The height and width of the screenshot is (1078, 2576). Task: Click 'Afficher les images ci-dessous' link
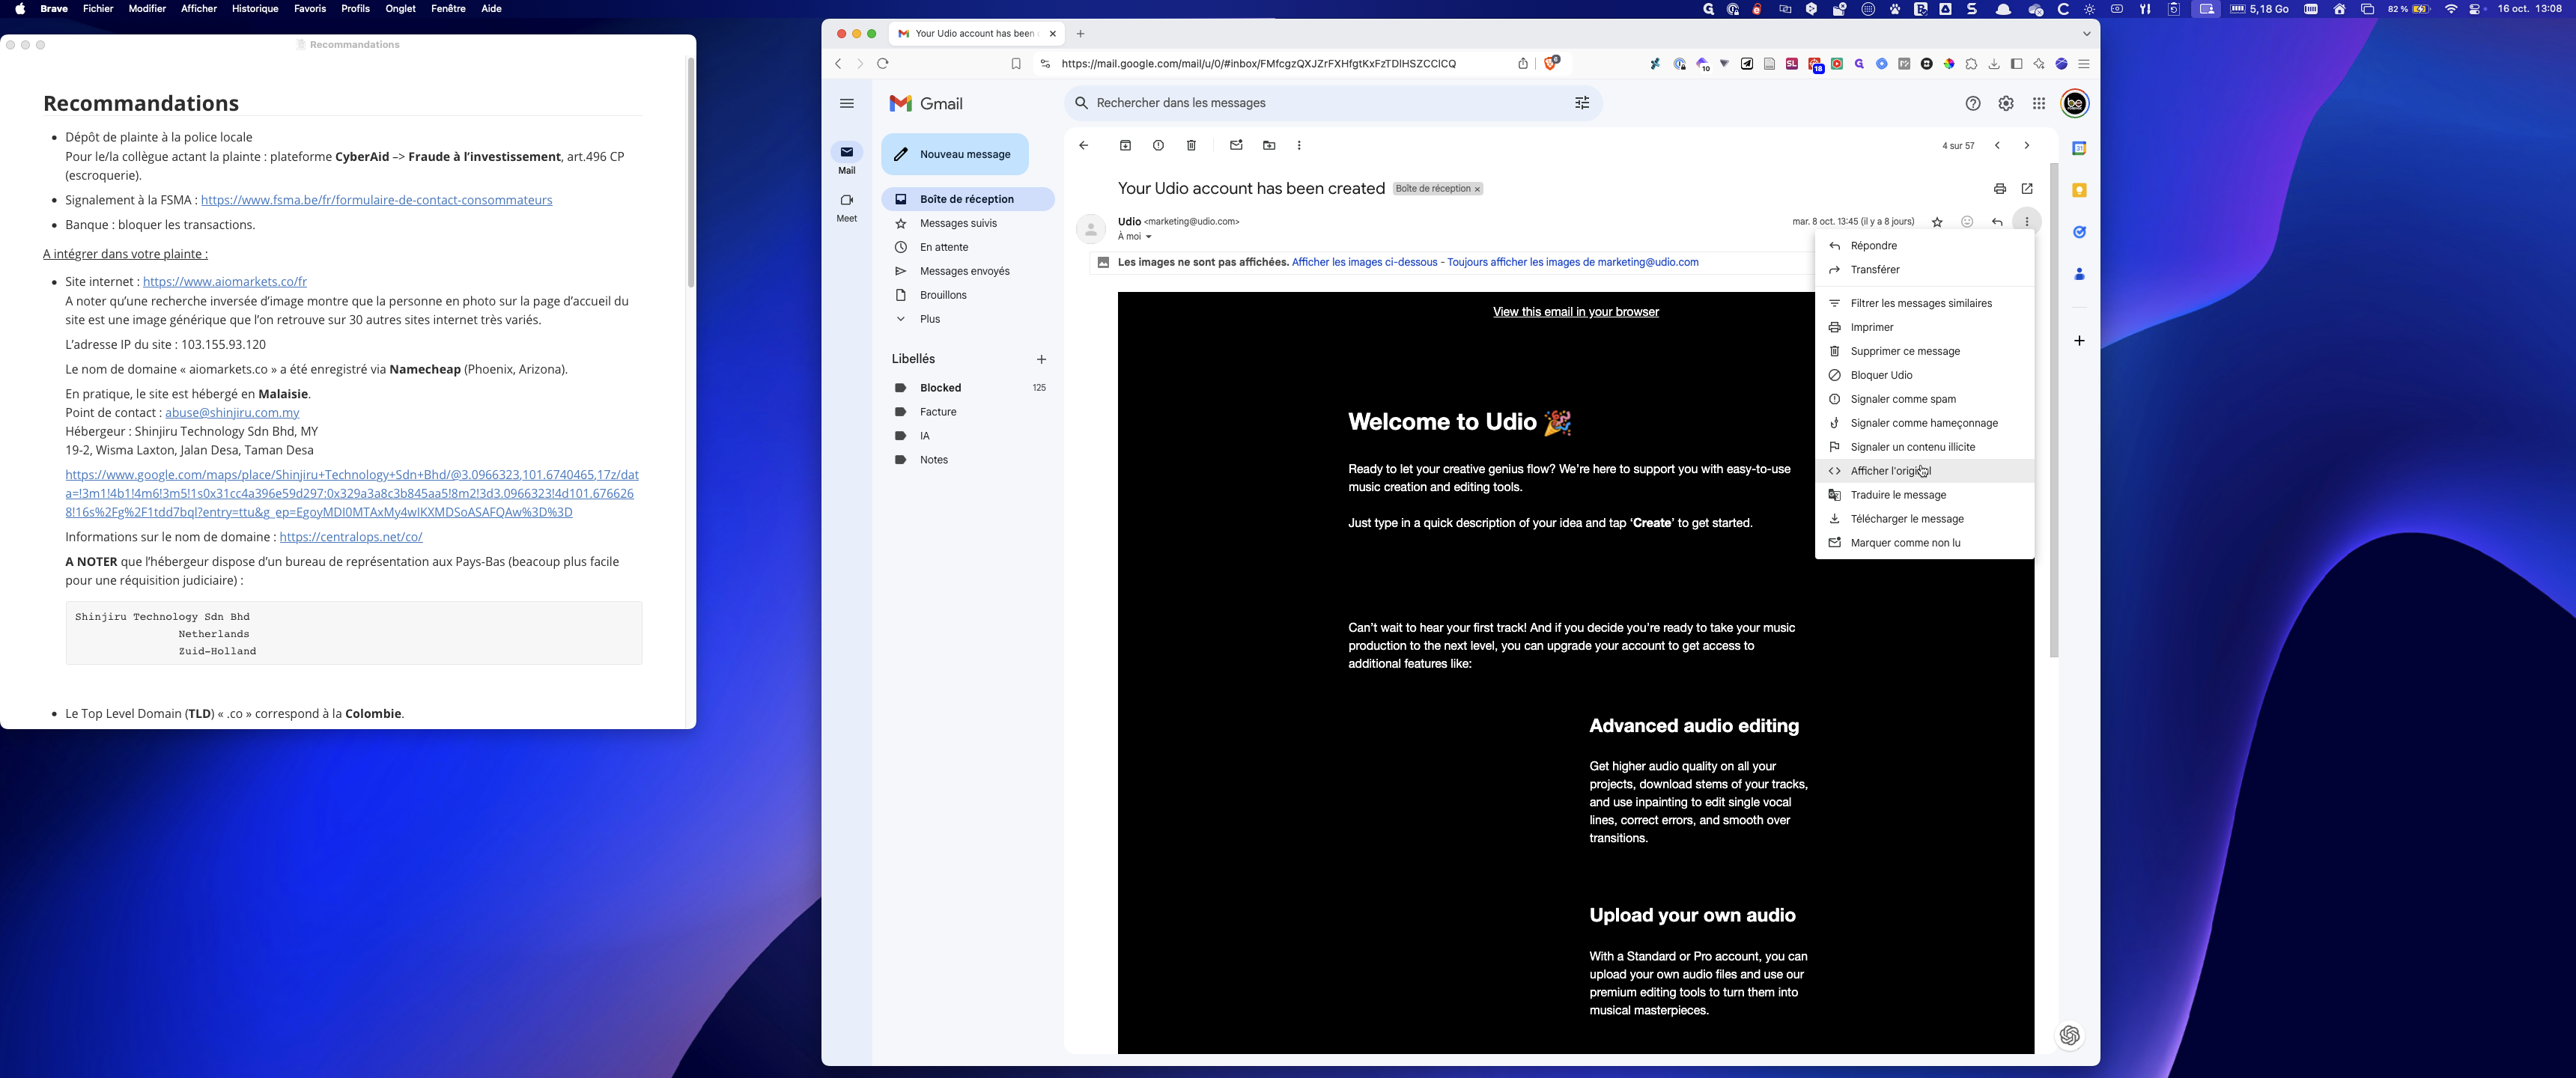click(x=1364, y=263)
